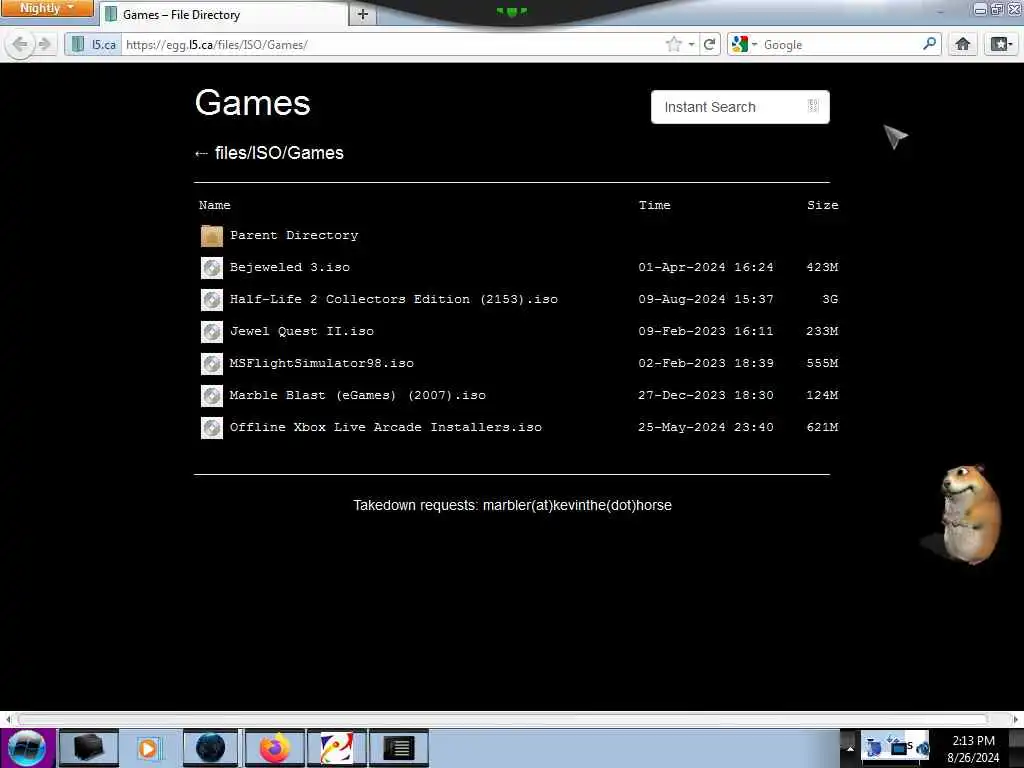
Task: Open the Parent Directory link
Action: 294,235
